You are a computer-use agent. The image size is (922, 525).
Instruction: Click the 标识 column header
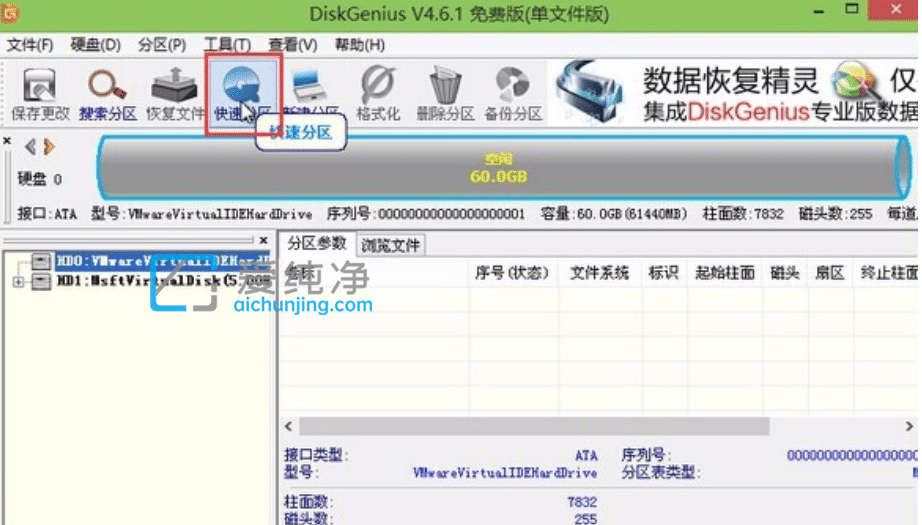[x=663, y=273]
